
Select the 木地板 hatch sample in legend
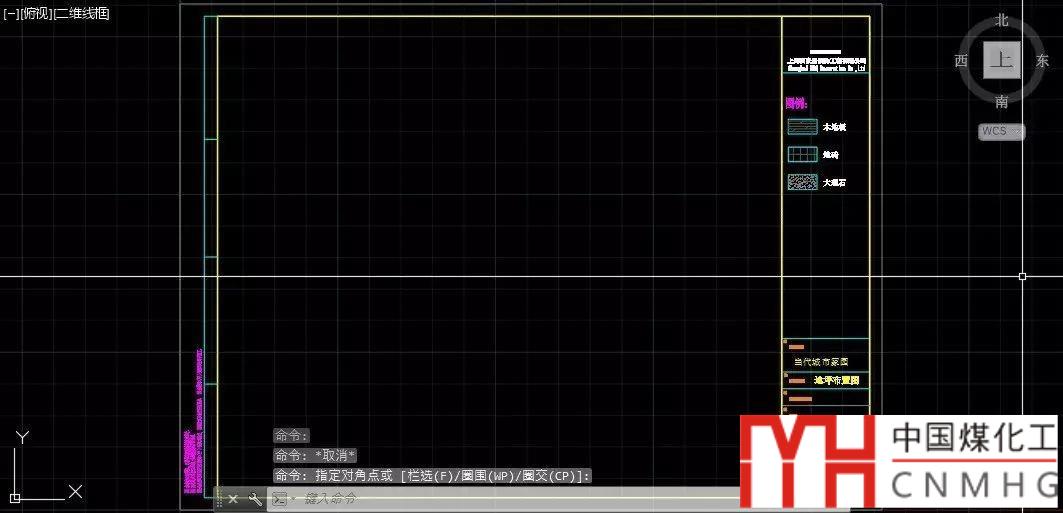click(803, 127)
